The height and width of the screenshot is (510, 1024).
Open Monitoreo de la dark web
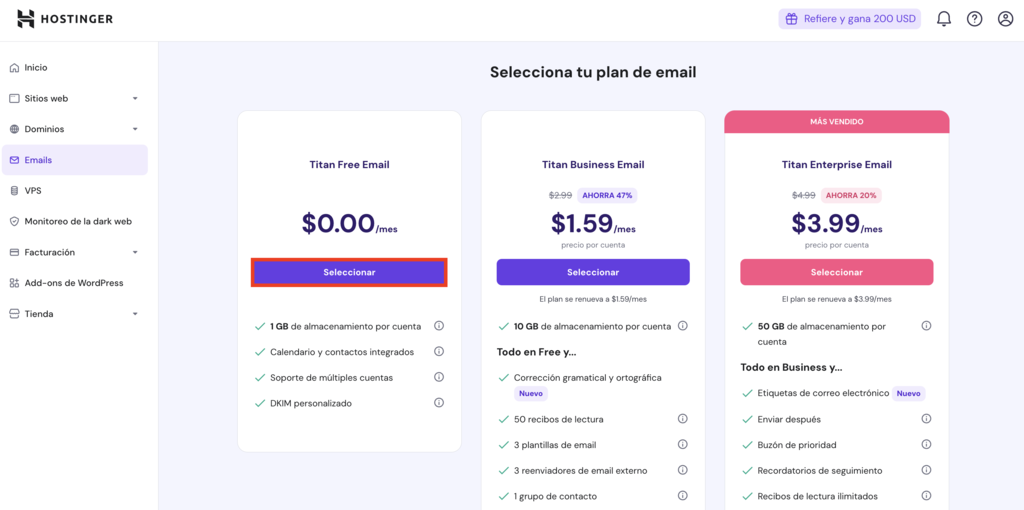coord(78,221)
